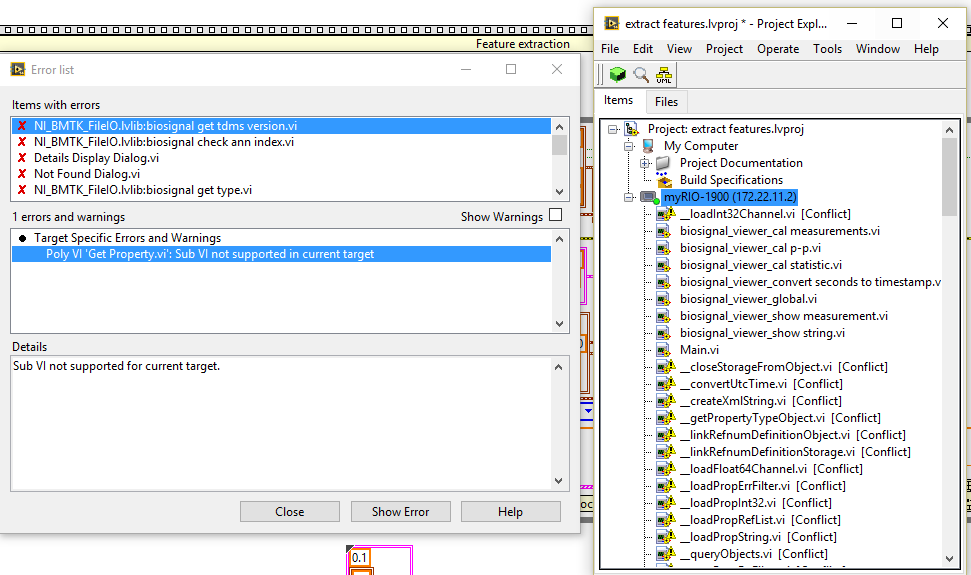
Task: Click the conflict icon beside __convertUtcTime.vi
Action: point(666,384)
